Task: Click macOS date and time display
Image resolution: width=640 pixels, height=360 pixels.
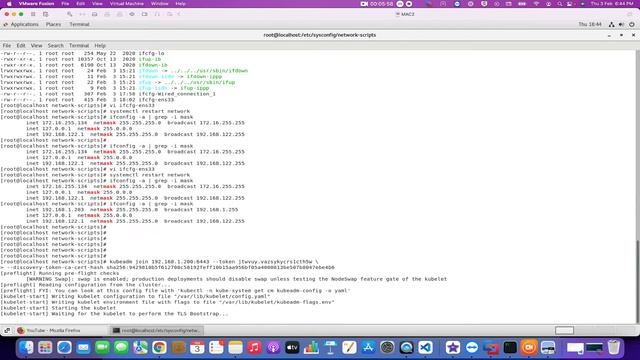Action: pos(612,4)
